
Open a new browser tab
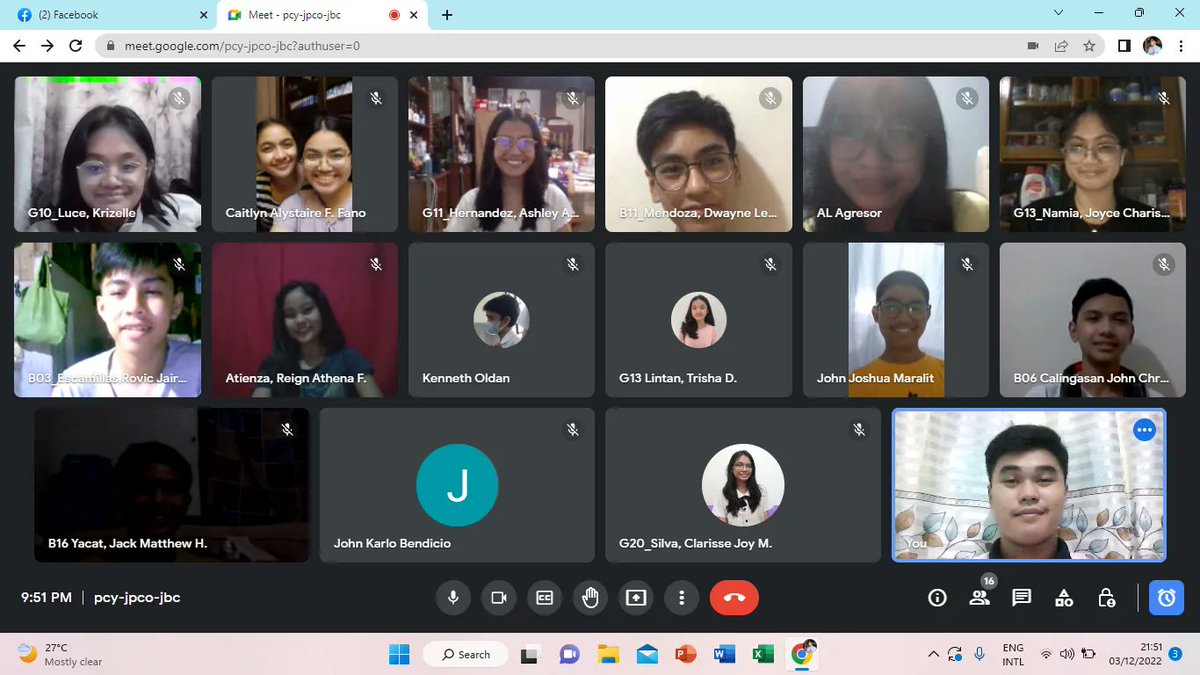pyautogui.click(x=447, y=15)
